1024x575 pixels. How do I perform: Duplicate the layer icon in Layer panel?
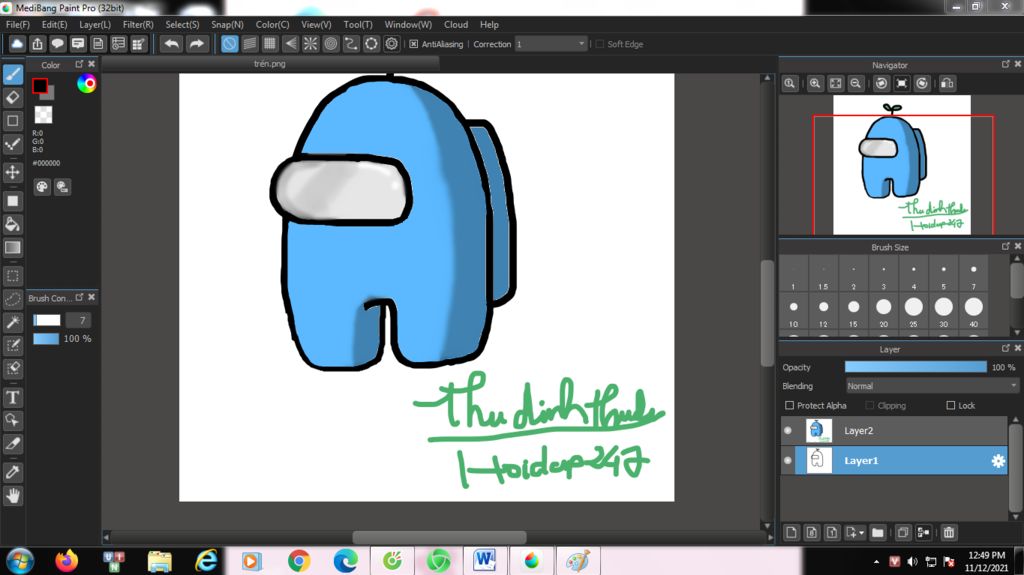pyautogui.click(x=903, y=533)
